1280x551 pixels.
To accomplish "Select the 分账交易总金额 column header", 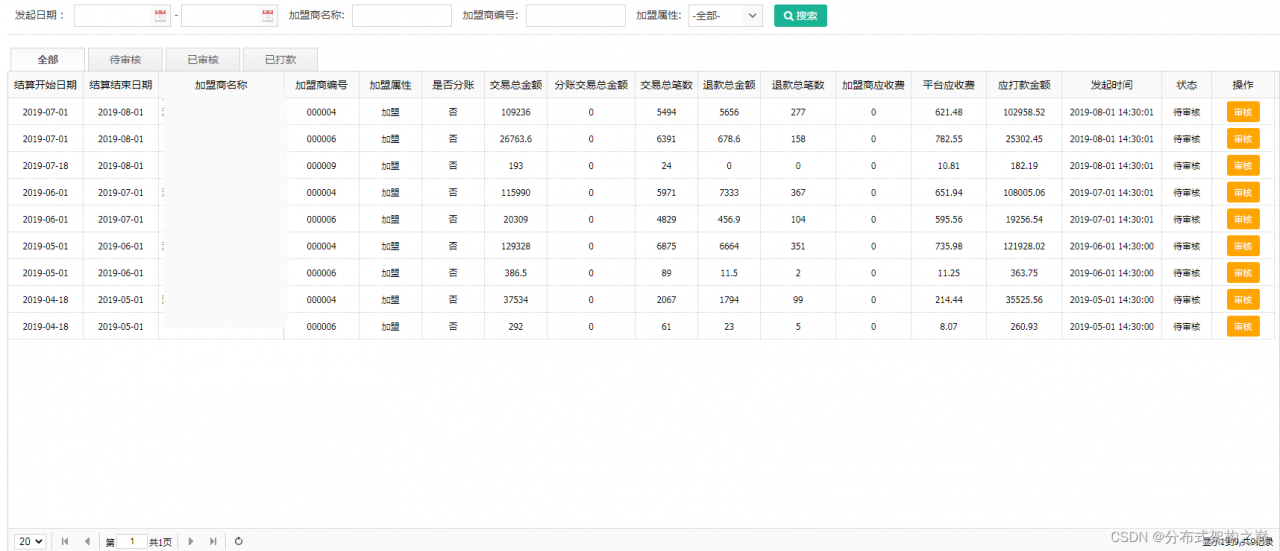I will point(591,85).
